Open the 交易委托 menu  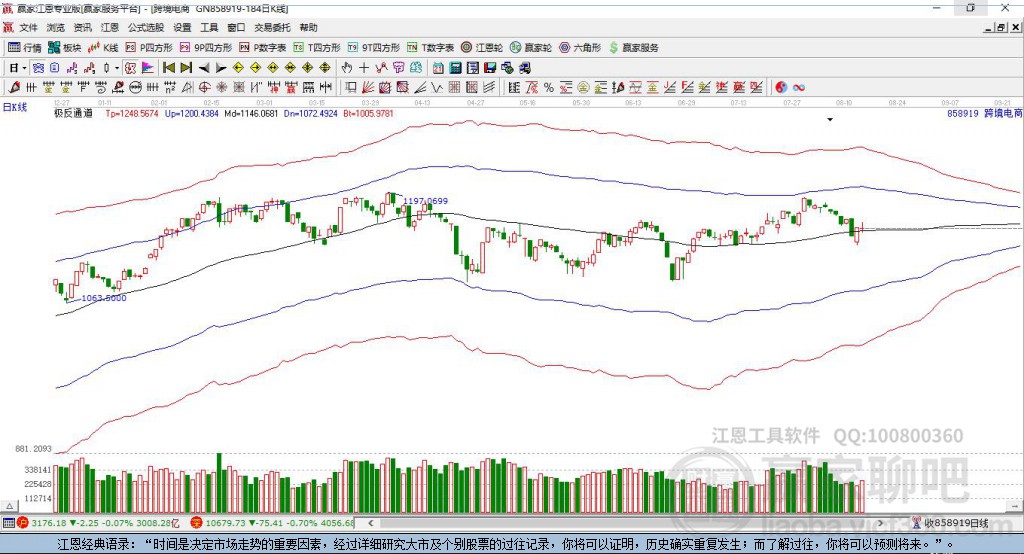[x=272, y=27]
